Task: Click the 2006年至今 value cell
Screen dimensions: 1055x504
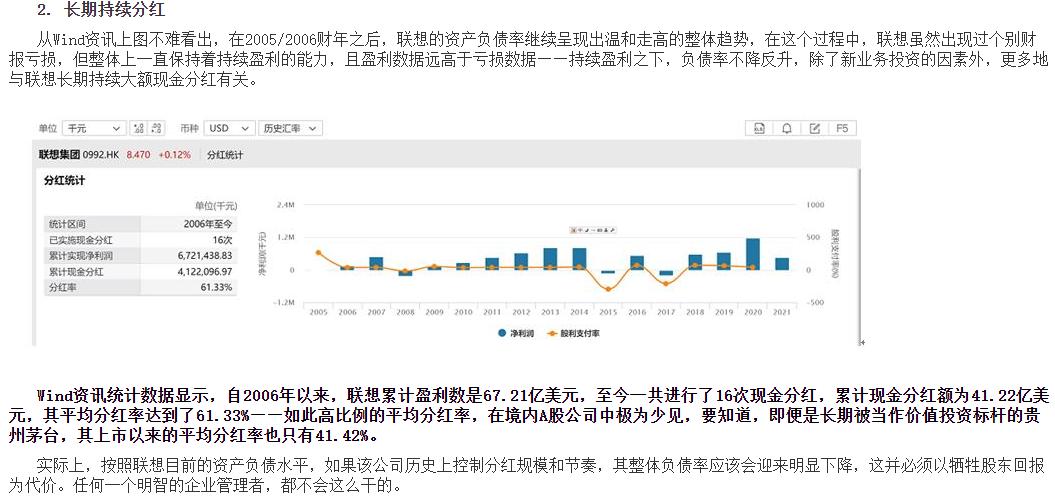Action: tap(189, 223)
